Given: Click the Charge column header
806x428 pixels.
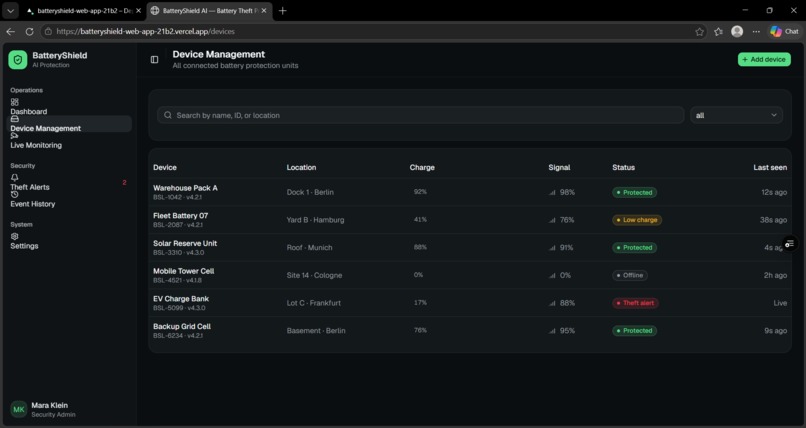Looking at the screenshot, I should click(x=422, y=168).
